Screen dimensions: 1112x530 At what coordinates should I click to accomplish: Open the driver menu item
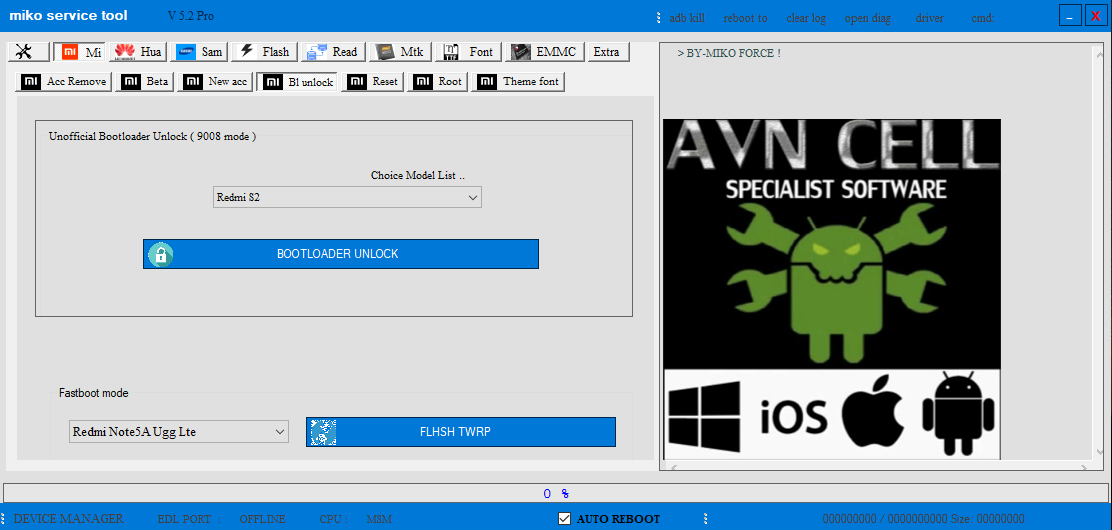[930, 18]
